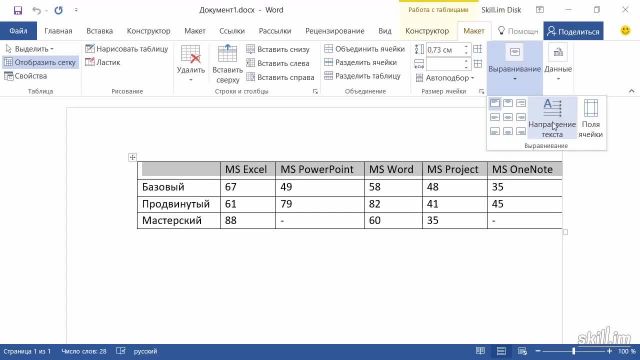Toggle Отобразить сетку gridlines
This screenshot has width=640, height=360.
tap(40, 62)
